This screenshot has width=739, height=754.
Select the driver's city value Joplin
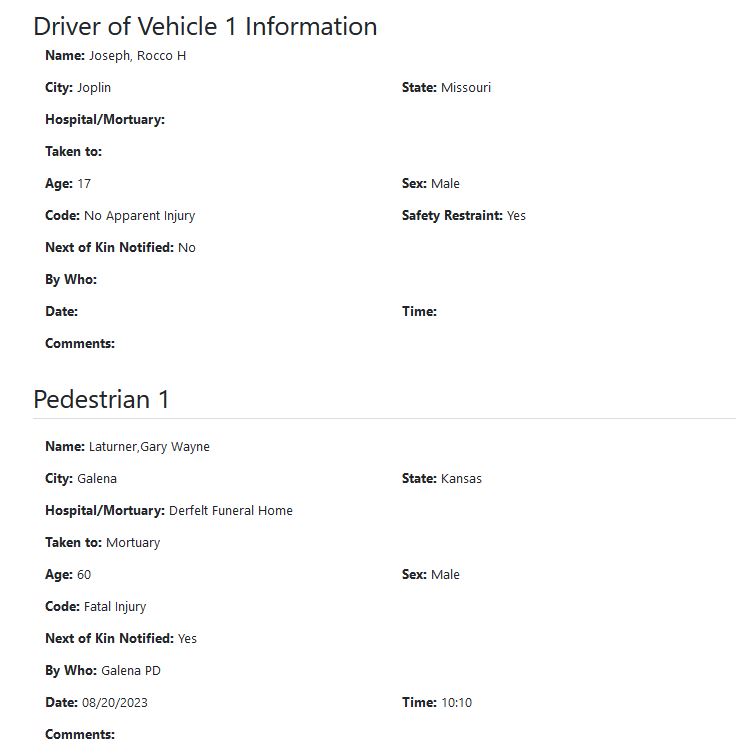pos(94,88)
